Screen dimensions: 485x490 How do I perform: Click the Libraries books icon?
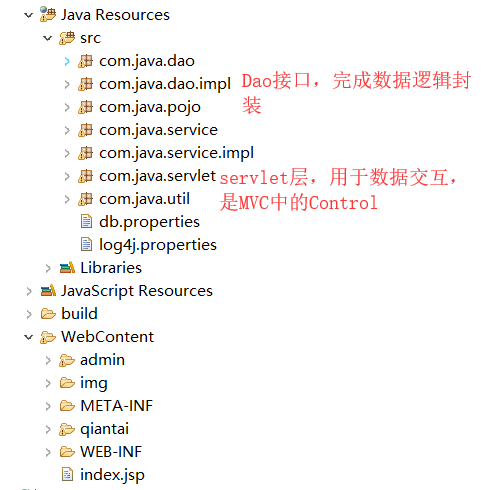click(x=67, y=268)
